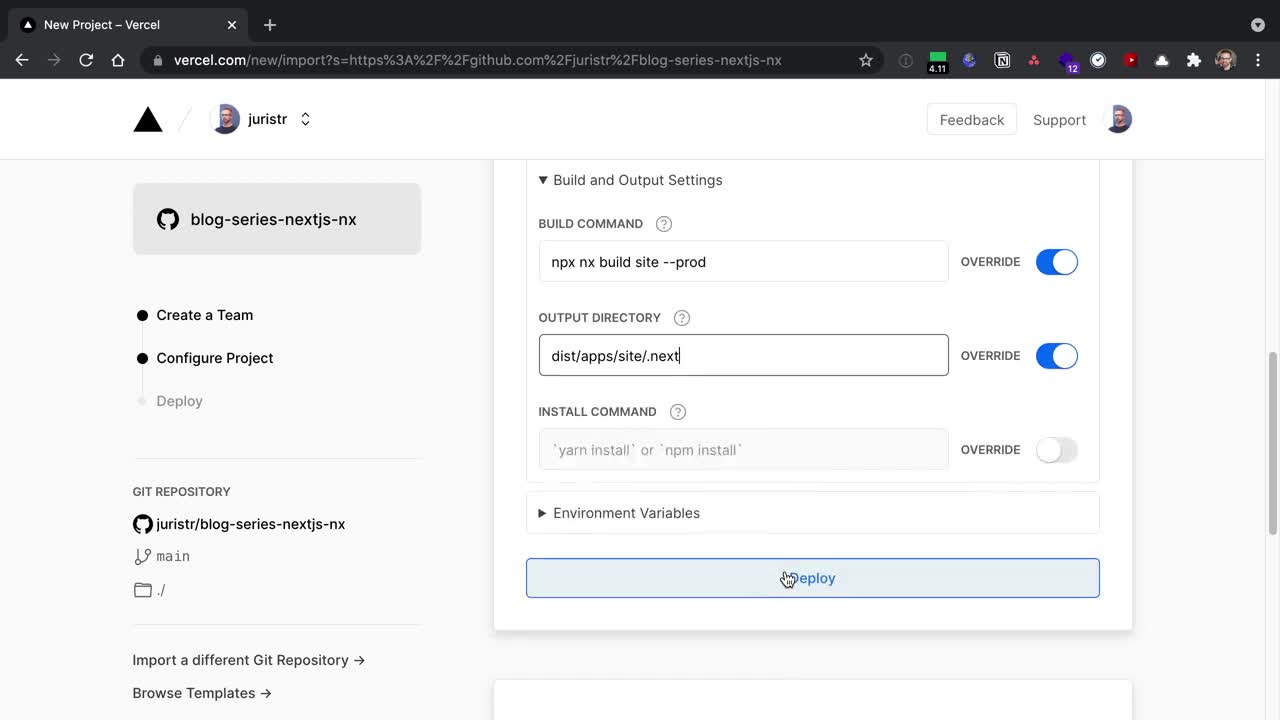Open the cloud extension icon
The width and height of the screenshot is (1280, 720).
pos(1162,60)
